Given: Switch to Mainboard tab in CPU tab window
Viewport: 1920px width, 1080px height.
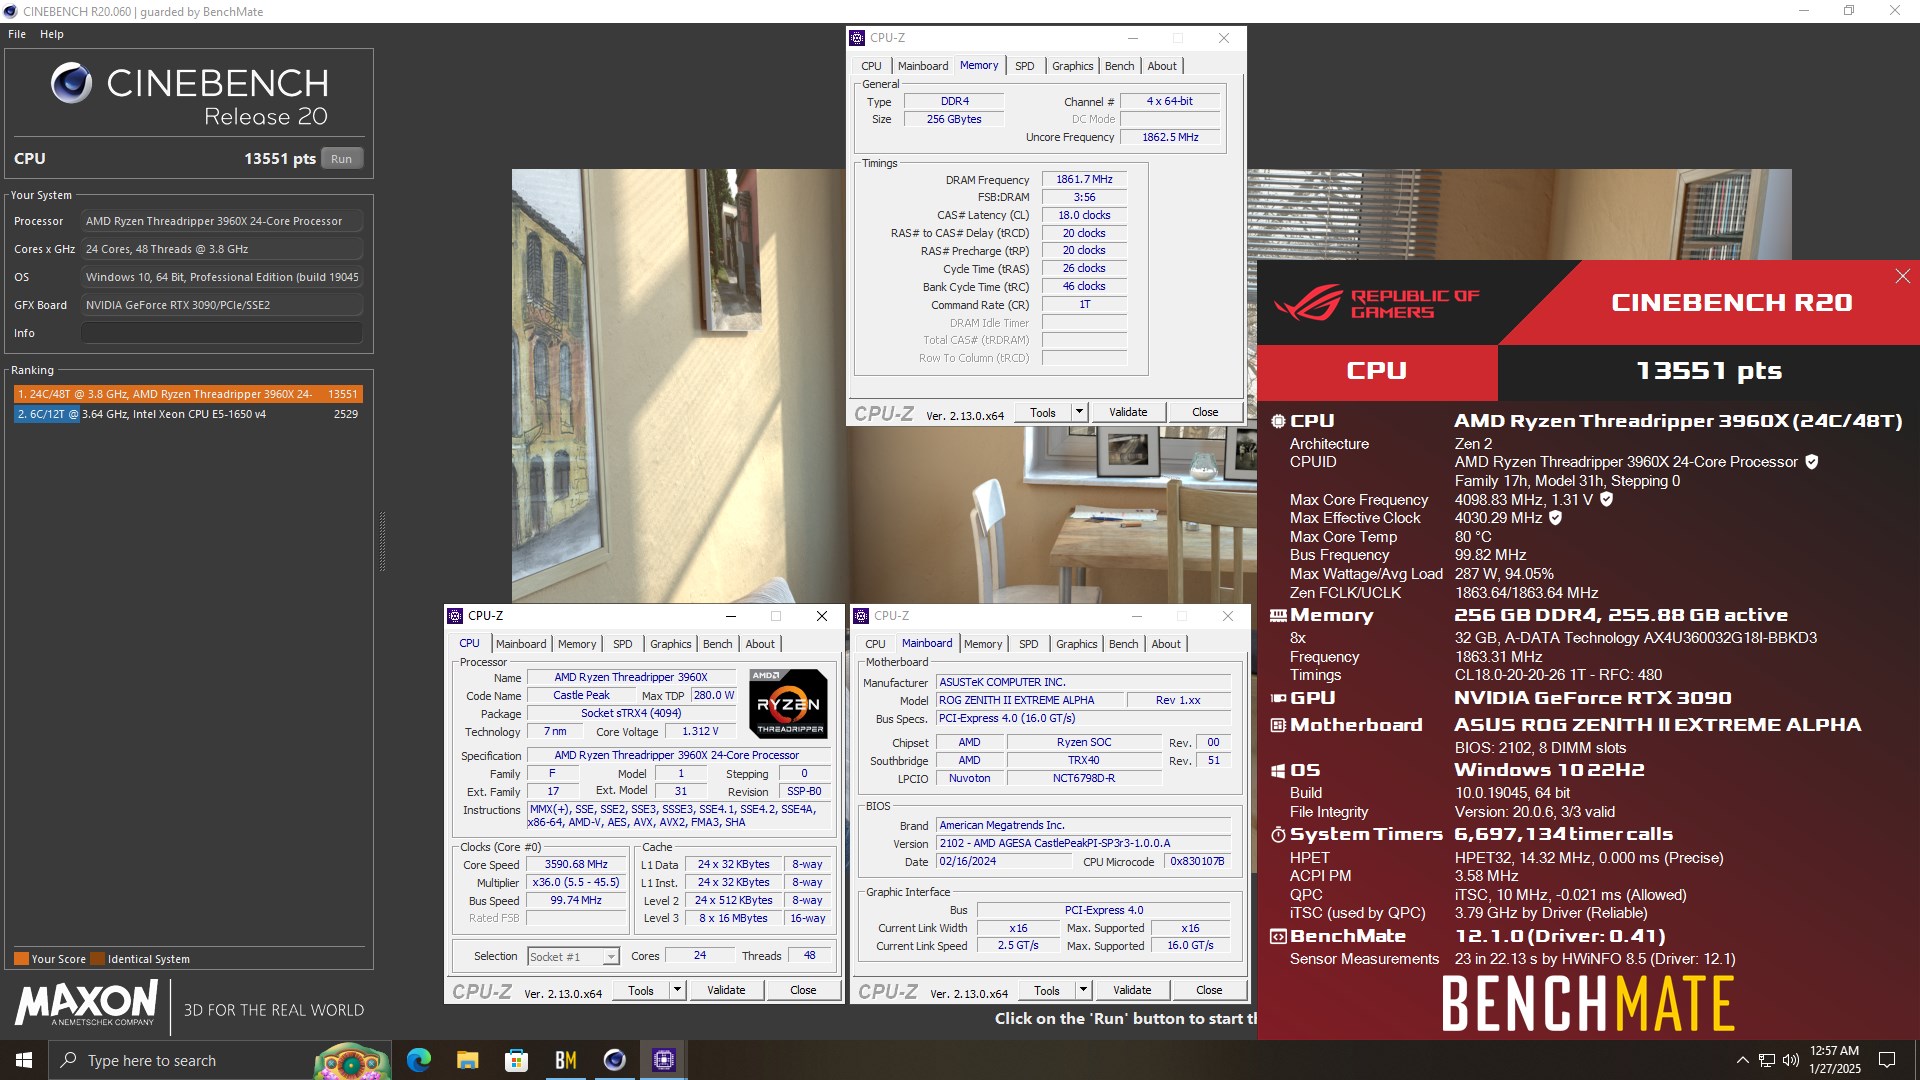Looking at the screenshot, I should pyautogui.click(x=520, y=644).
